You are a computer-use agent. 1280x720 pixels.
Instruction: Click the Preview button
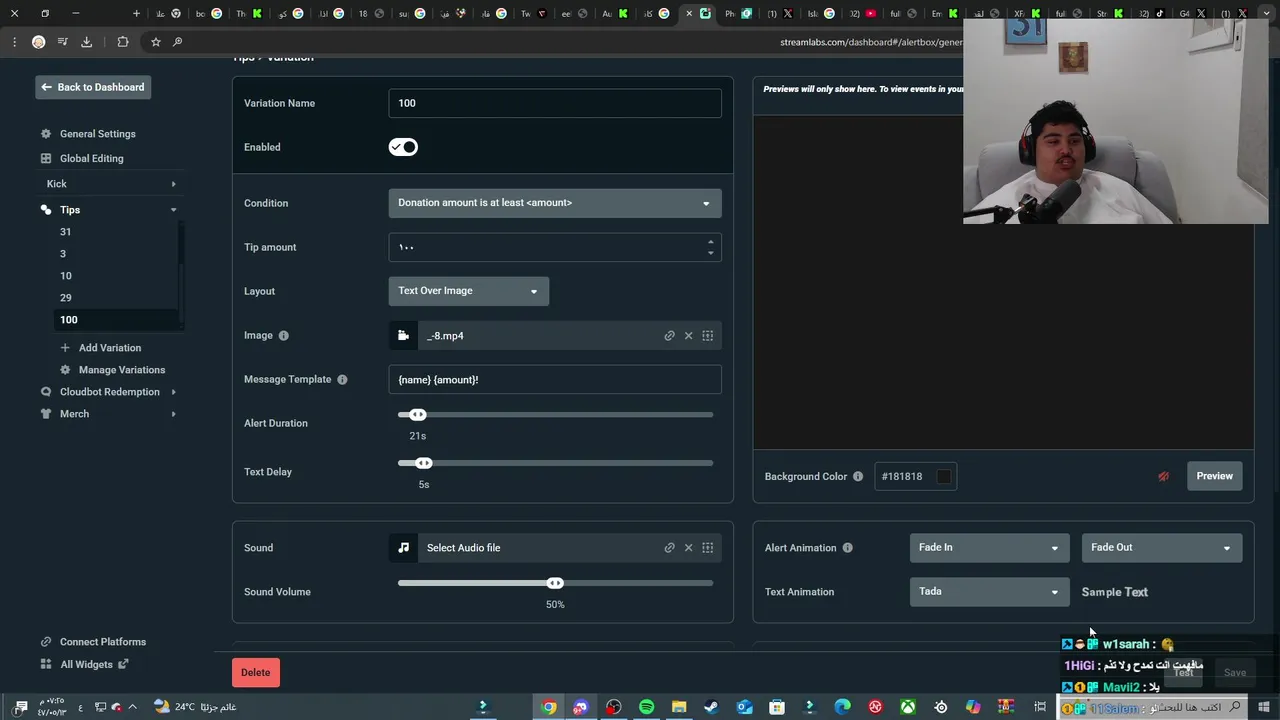click(1214, 476)
